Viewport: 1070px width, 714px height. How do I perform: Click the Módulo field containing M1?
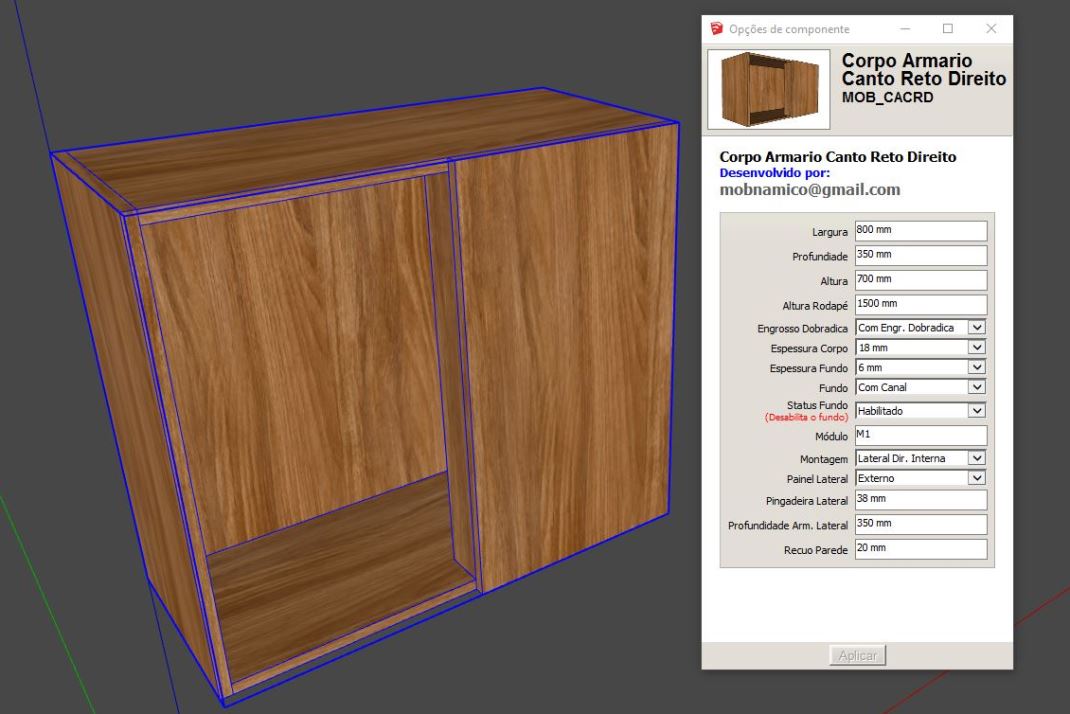920,435
